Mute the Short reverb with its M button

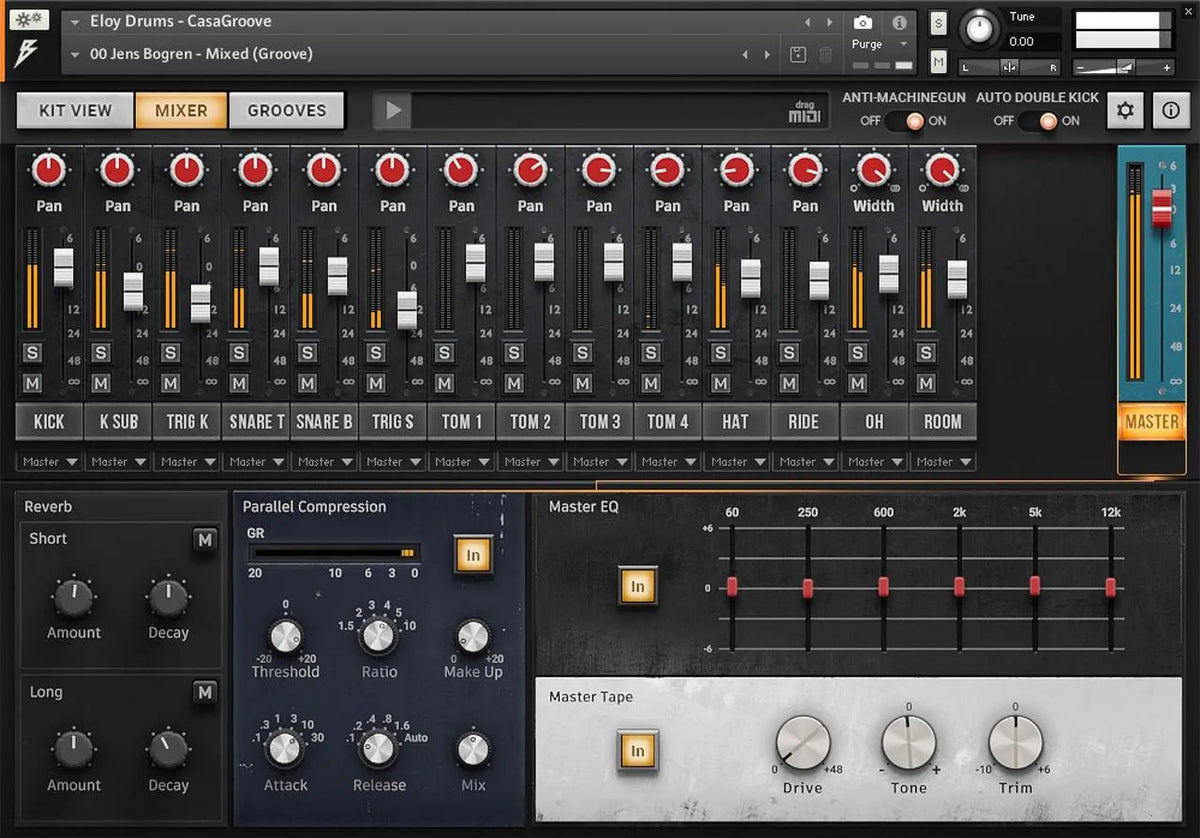(x=205, y=540)
